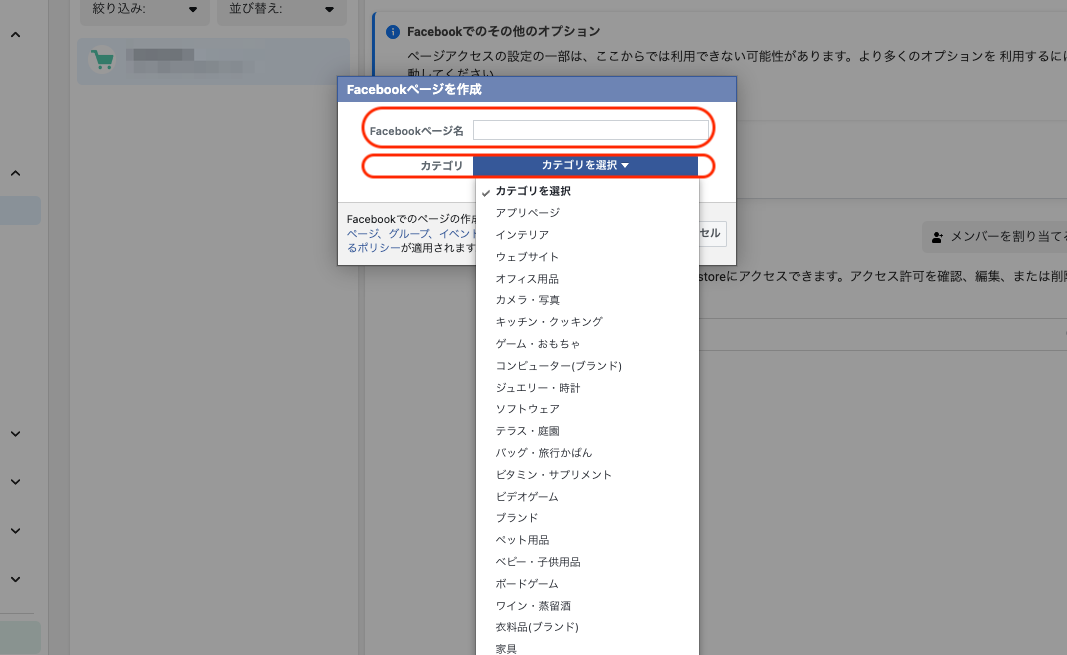This screenshot has height=655, width=1067.
Task: Choose 衣料品(ブランド) category option
Action: (x=587, y=627)
